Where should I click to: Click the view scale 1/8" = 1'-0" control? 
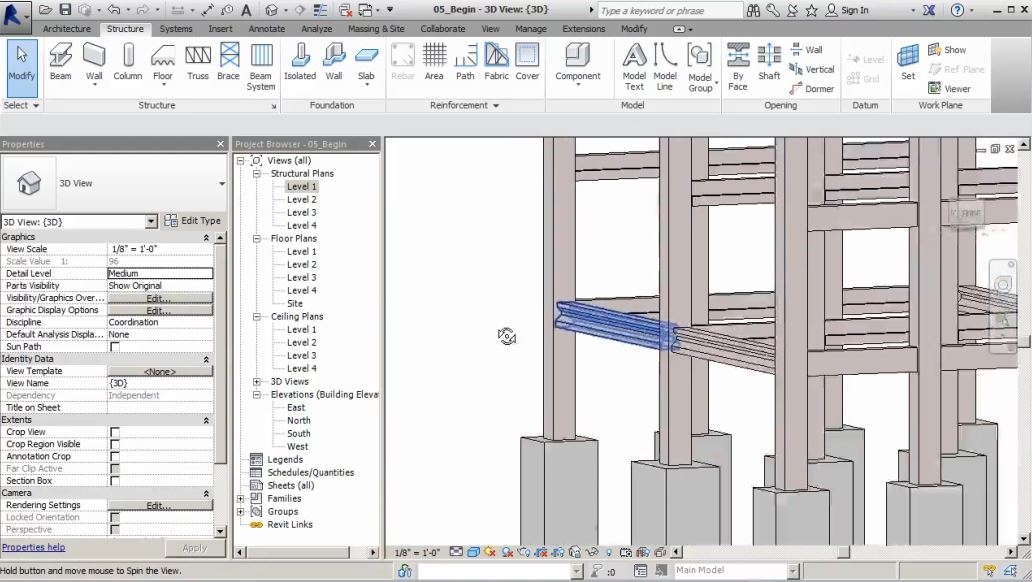click(417, 552)
